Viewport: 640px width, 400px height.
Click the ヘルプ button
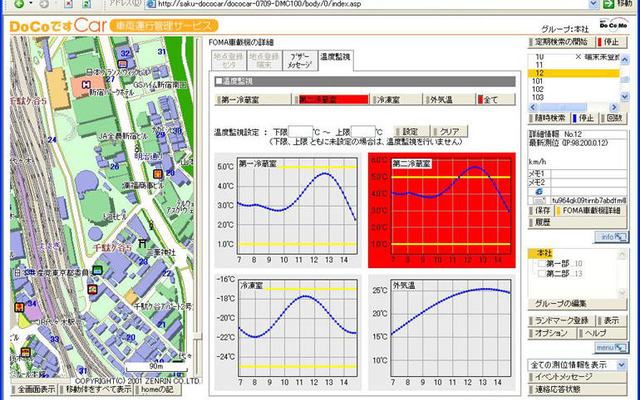602,333
